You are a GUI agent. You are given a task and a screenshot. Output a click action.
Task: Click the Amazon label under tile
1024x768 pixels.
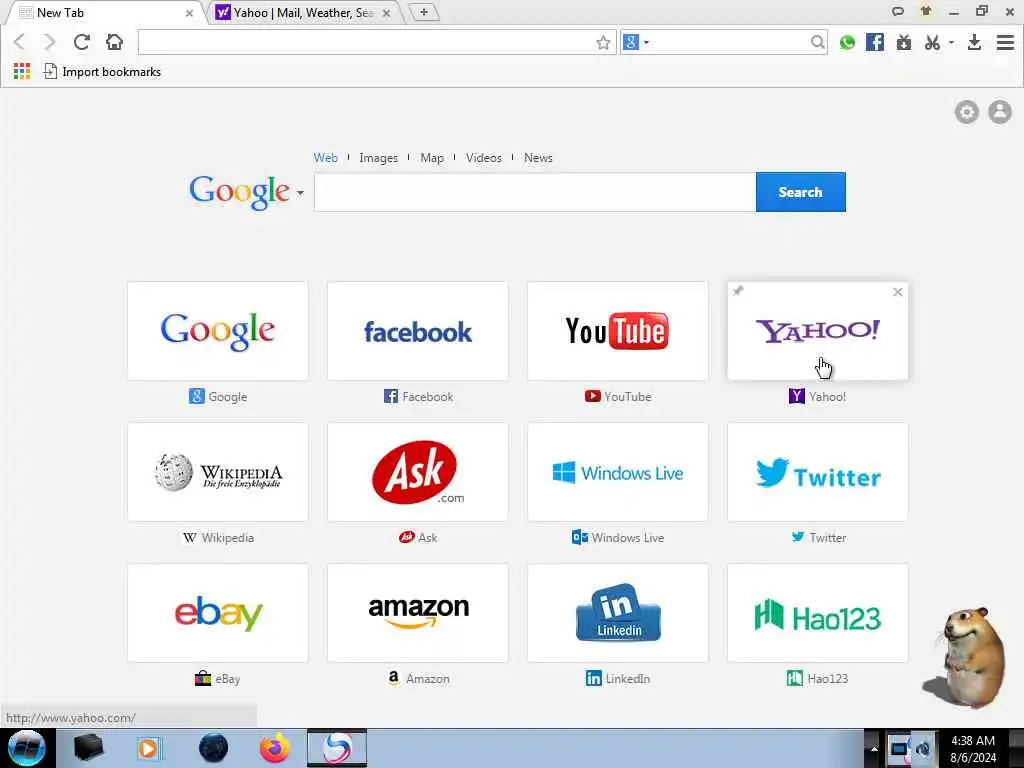click(x=428, y=679)
